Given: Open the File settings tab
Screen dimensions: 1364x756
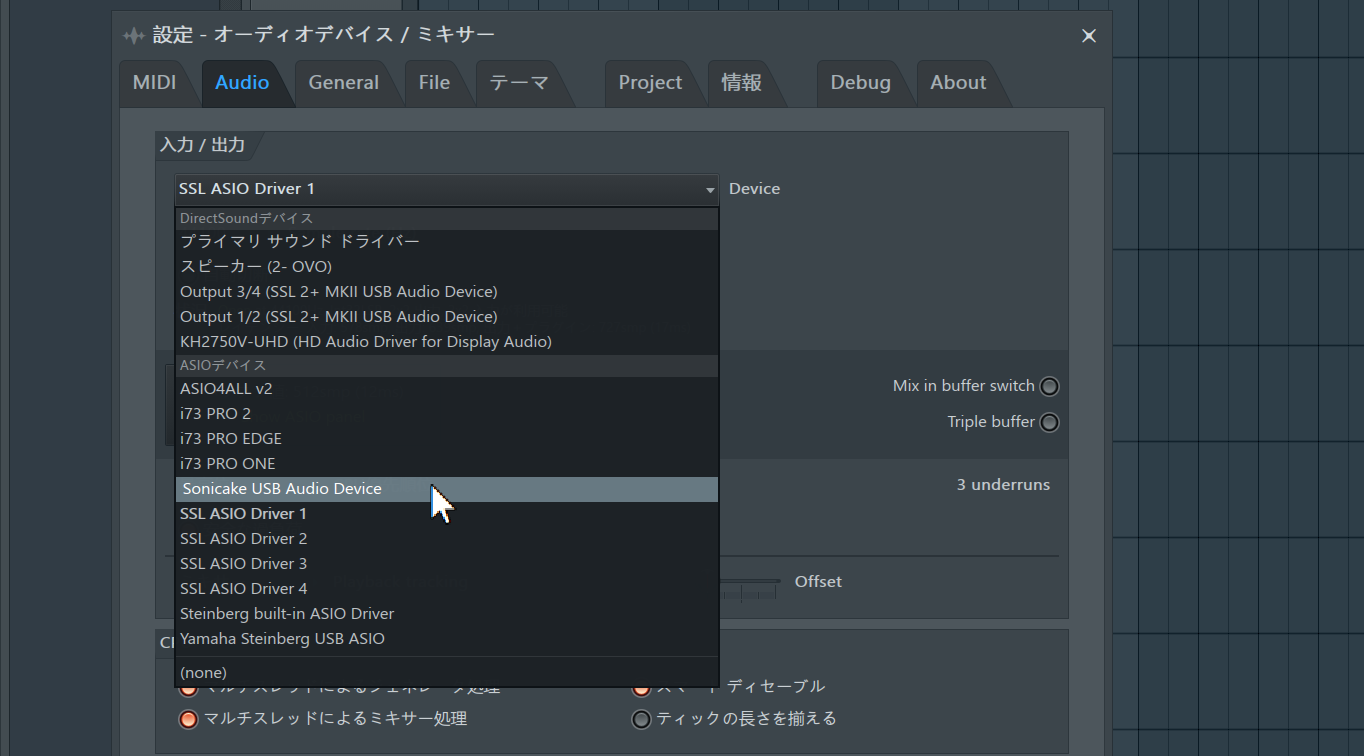Looking at the screenshot, I should (434, 83).
